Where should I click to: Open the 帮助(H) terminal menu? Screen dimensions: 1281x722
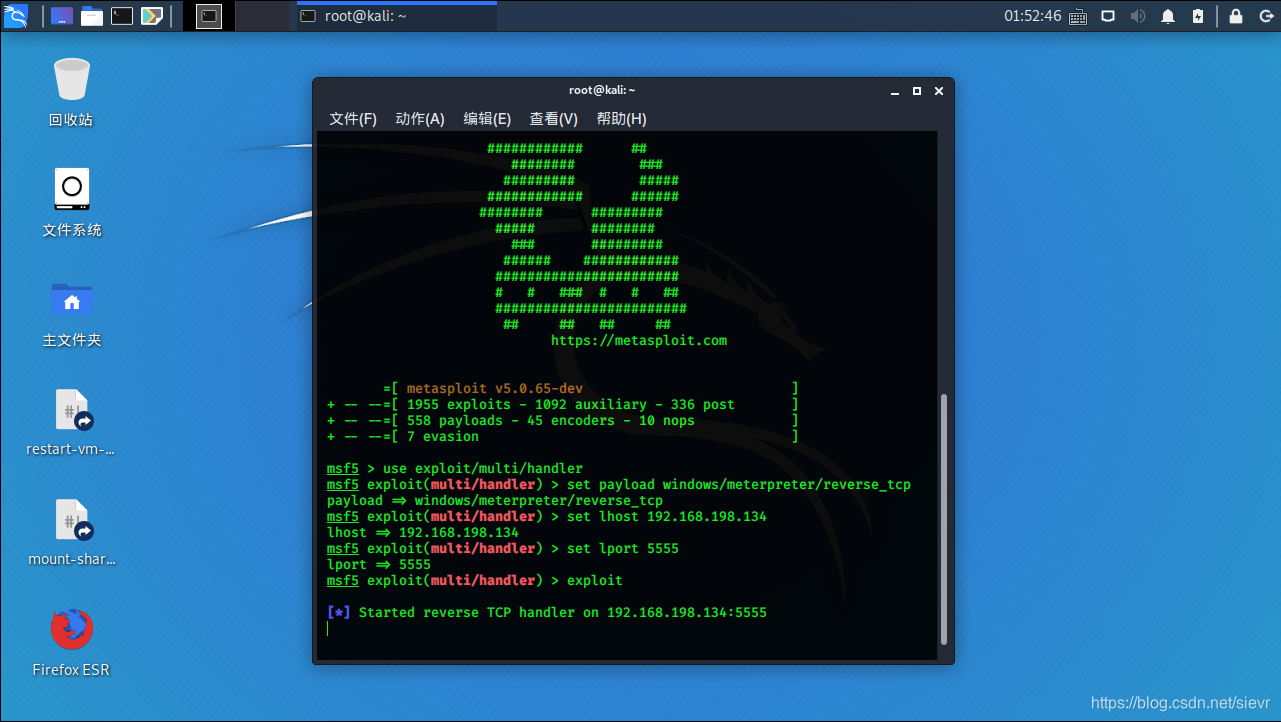pyautogui.click(x=621, y=119)
